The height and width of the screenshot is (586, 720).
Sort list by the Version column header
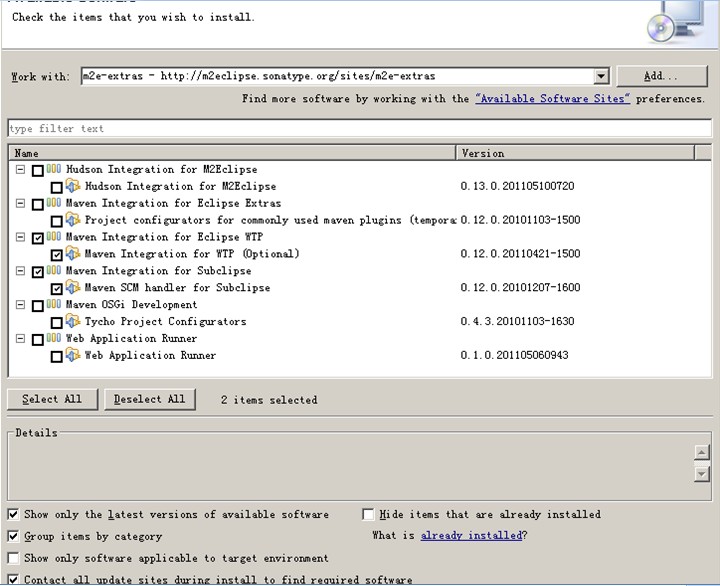575,153
